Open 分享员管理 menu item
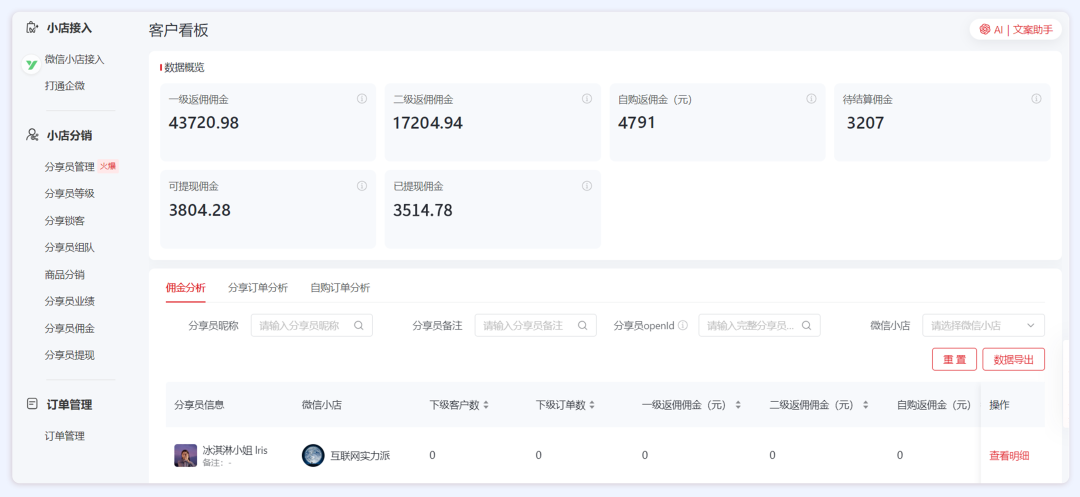This screenshot has width=1080, height=497. 70,167
